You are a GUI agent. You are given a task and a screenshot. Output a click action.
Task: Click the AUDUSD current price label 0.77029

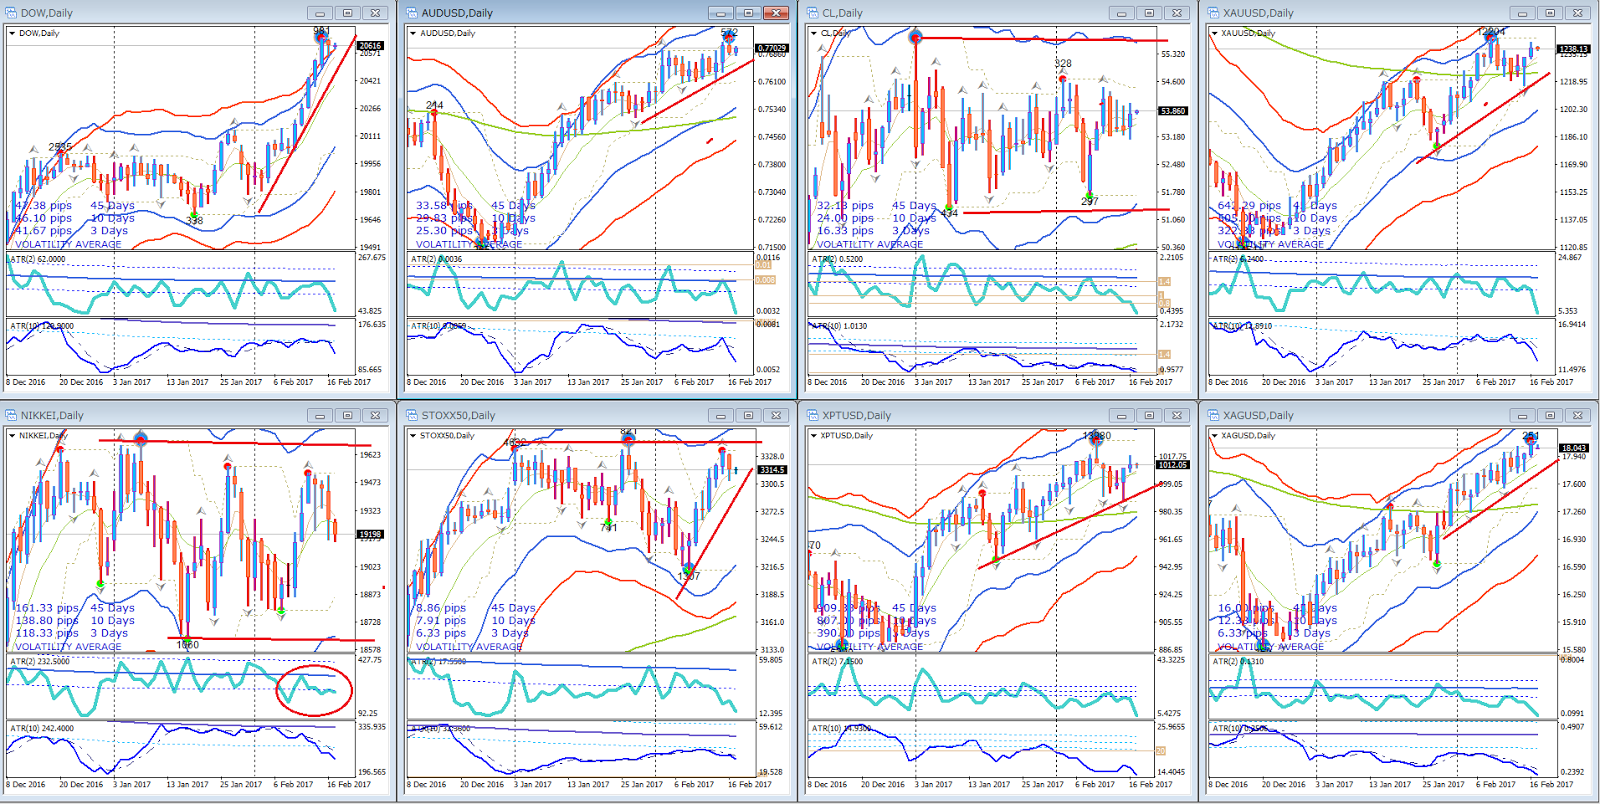772,48
